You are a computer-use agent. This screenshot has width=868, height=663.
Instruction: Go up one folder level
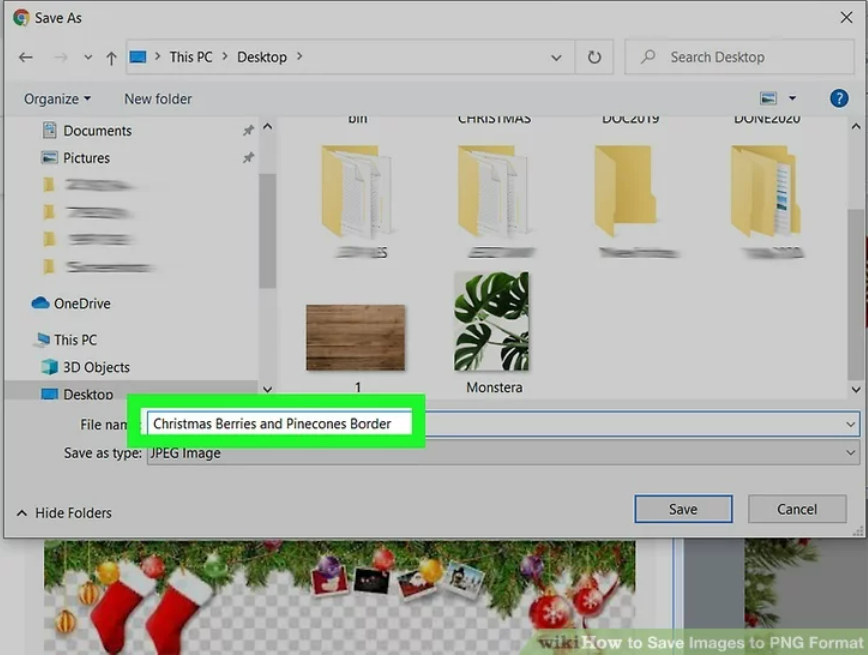(x=111, y=58)
